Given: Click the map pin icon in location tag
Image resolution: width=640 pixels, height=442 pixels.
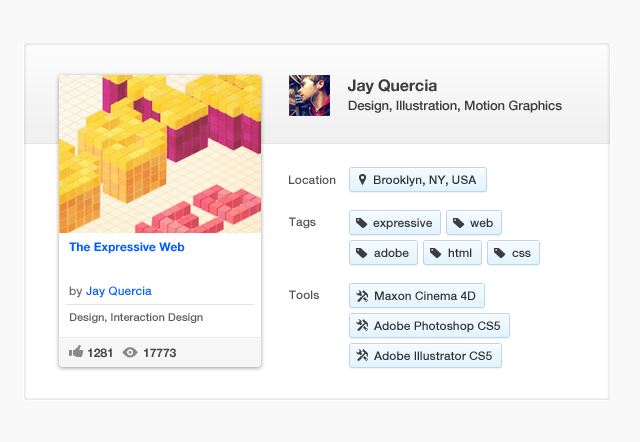Looking at the screenshot, I should [x=362, y=180].
